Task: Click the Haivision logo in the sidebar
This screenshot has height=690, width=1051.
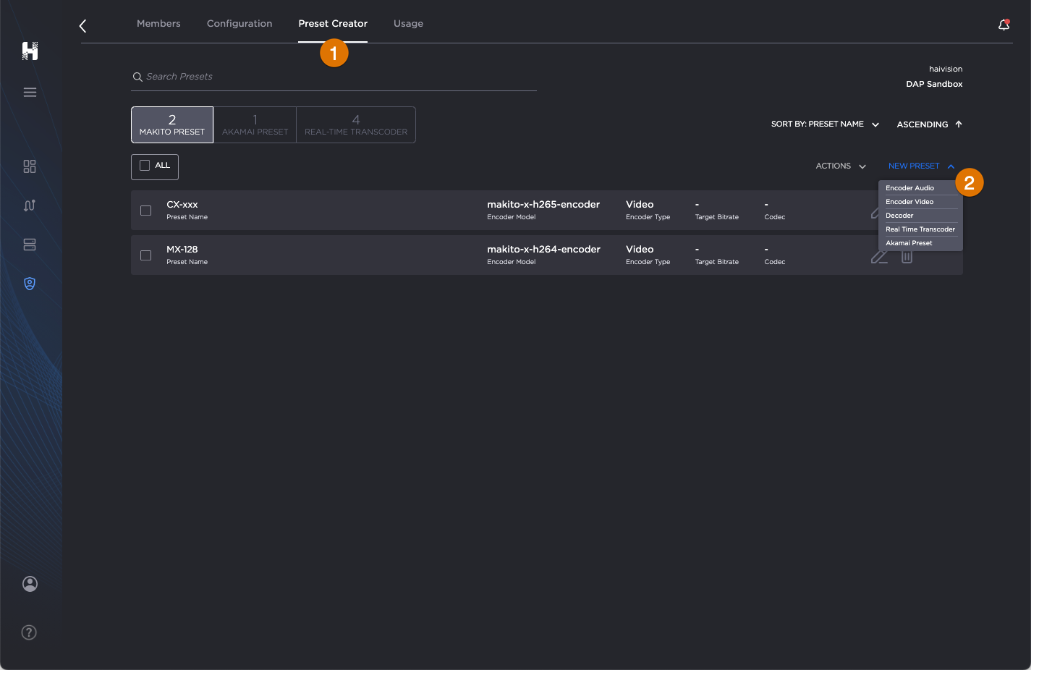Action: [29, 48]
